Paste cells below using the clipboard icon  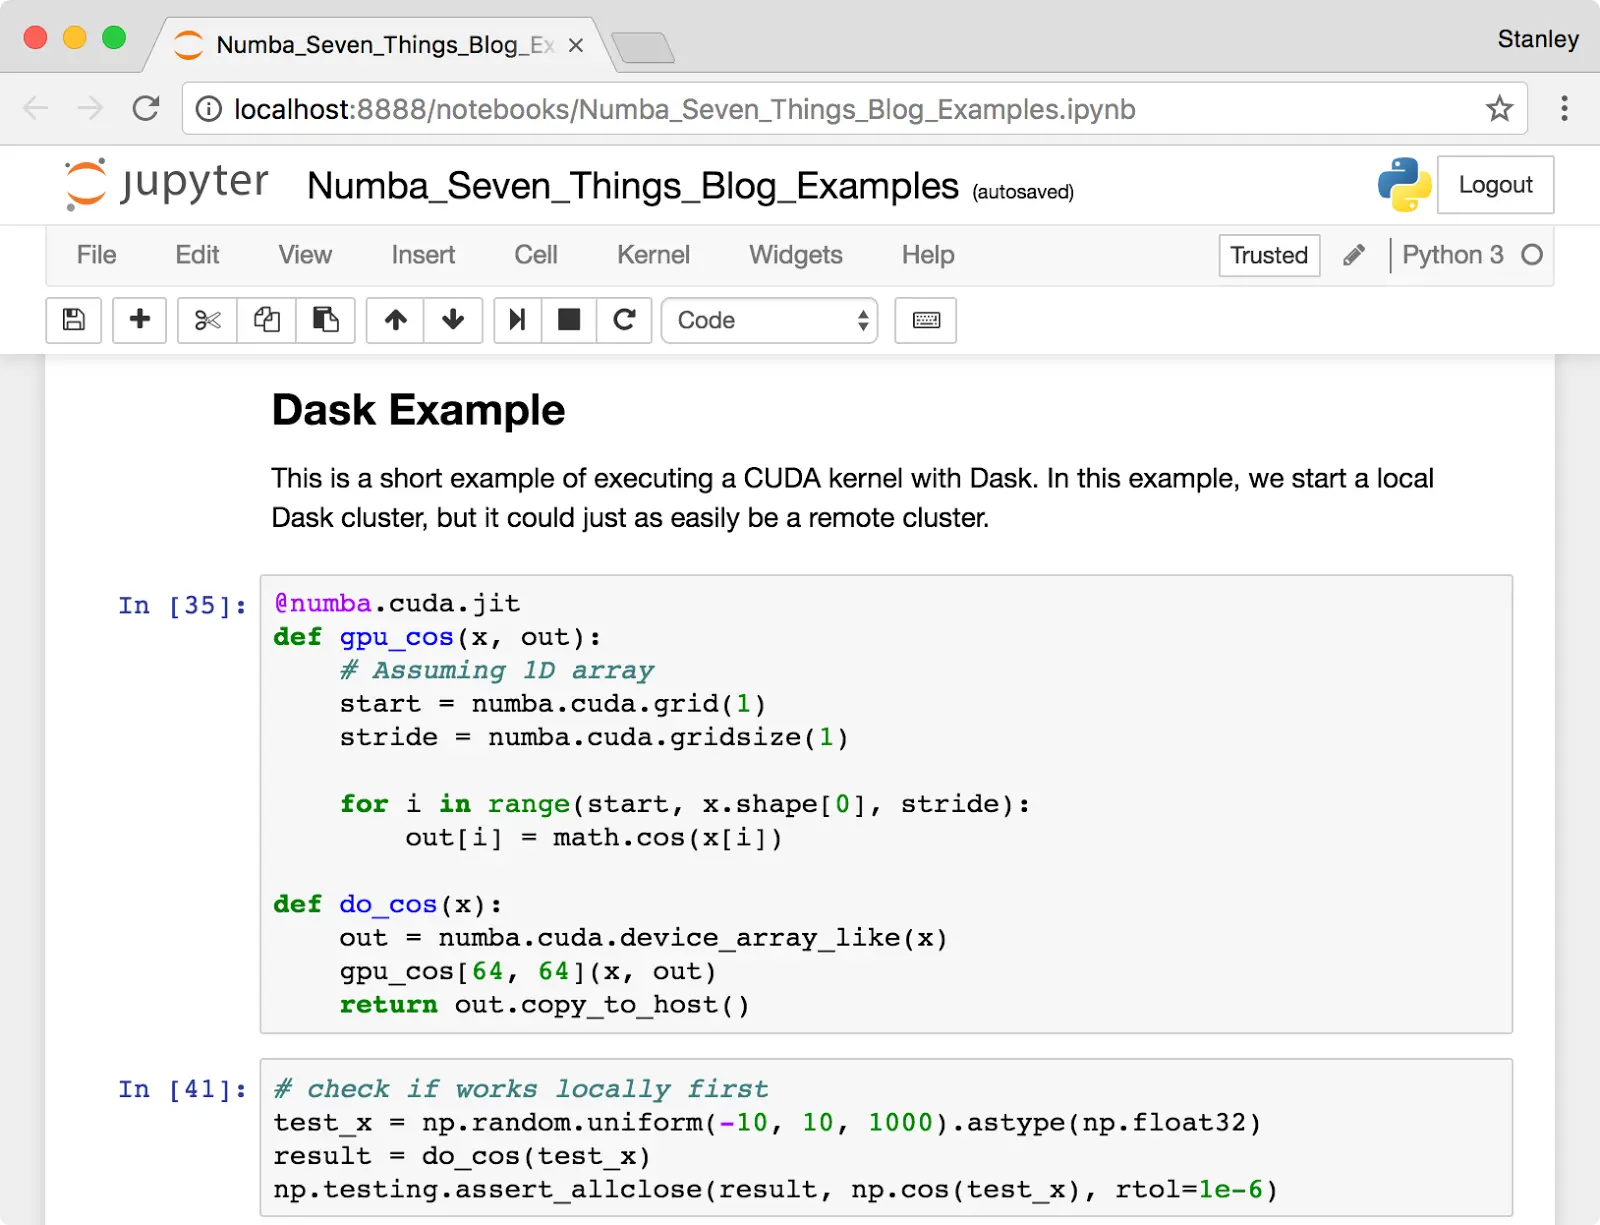(x=325, y=320)
